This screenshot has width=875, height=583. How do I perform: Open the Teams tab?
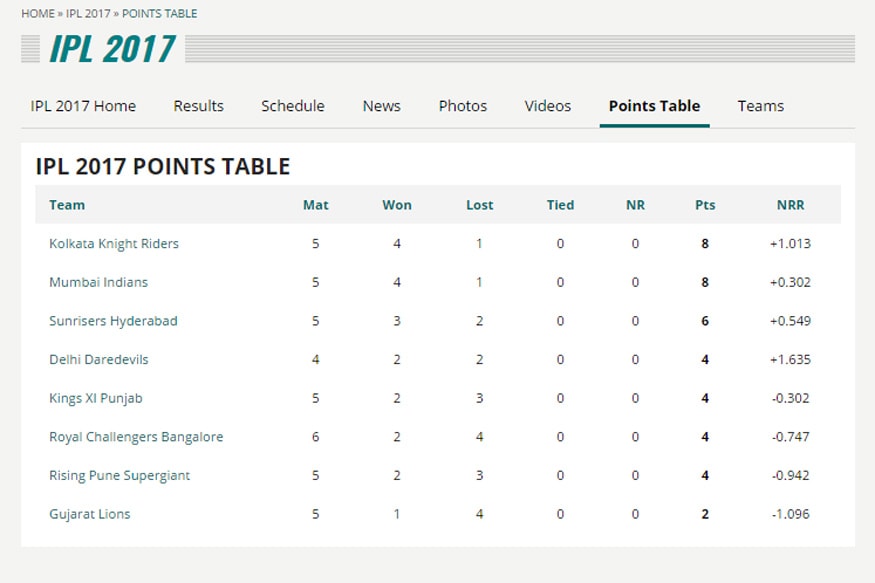[x=761, y=106]
